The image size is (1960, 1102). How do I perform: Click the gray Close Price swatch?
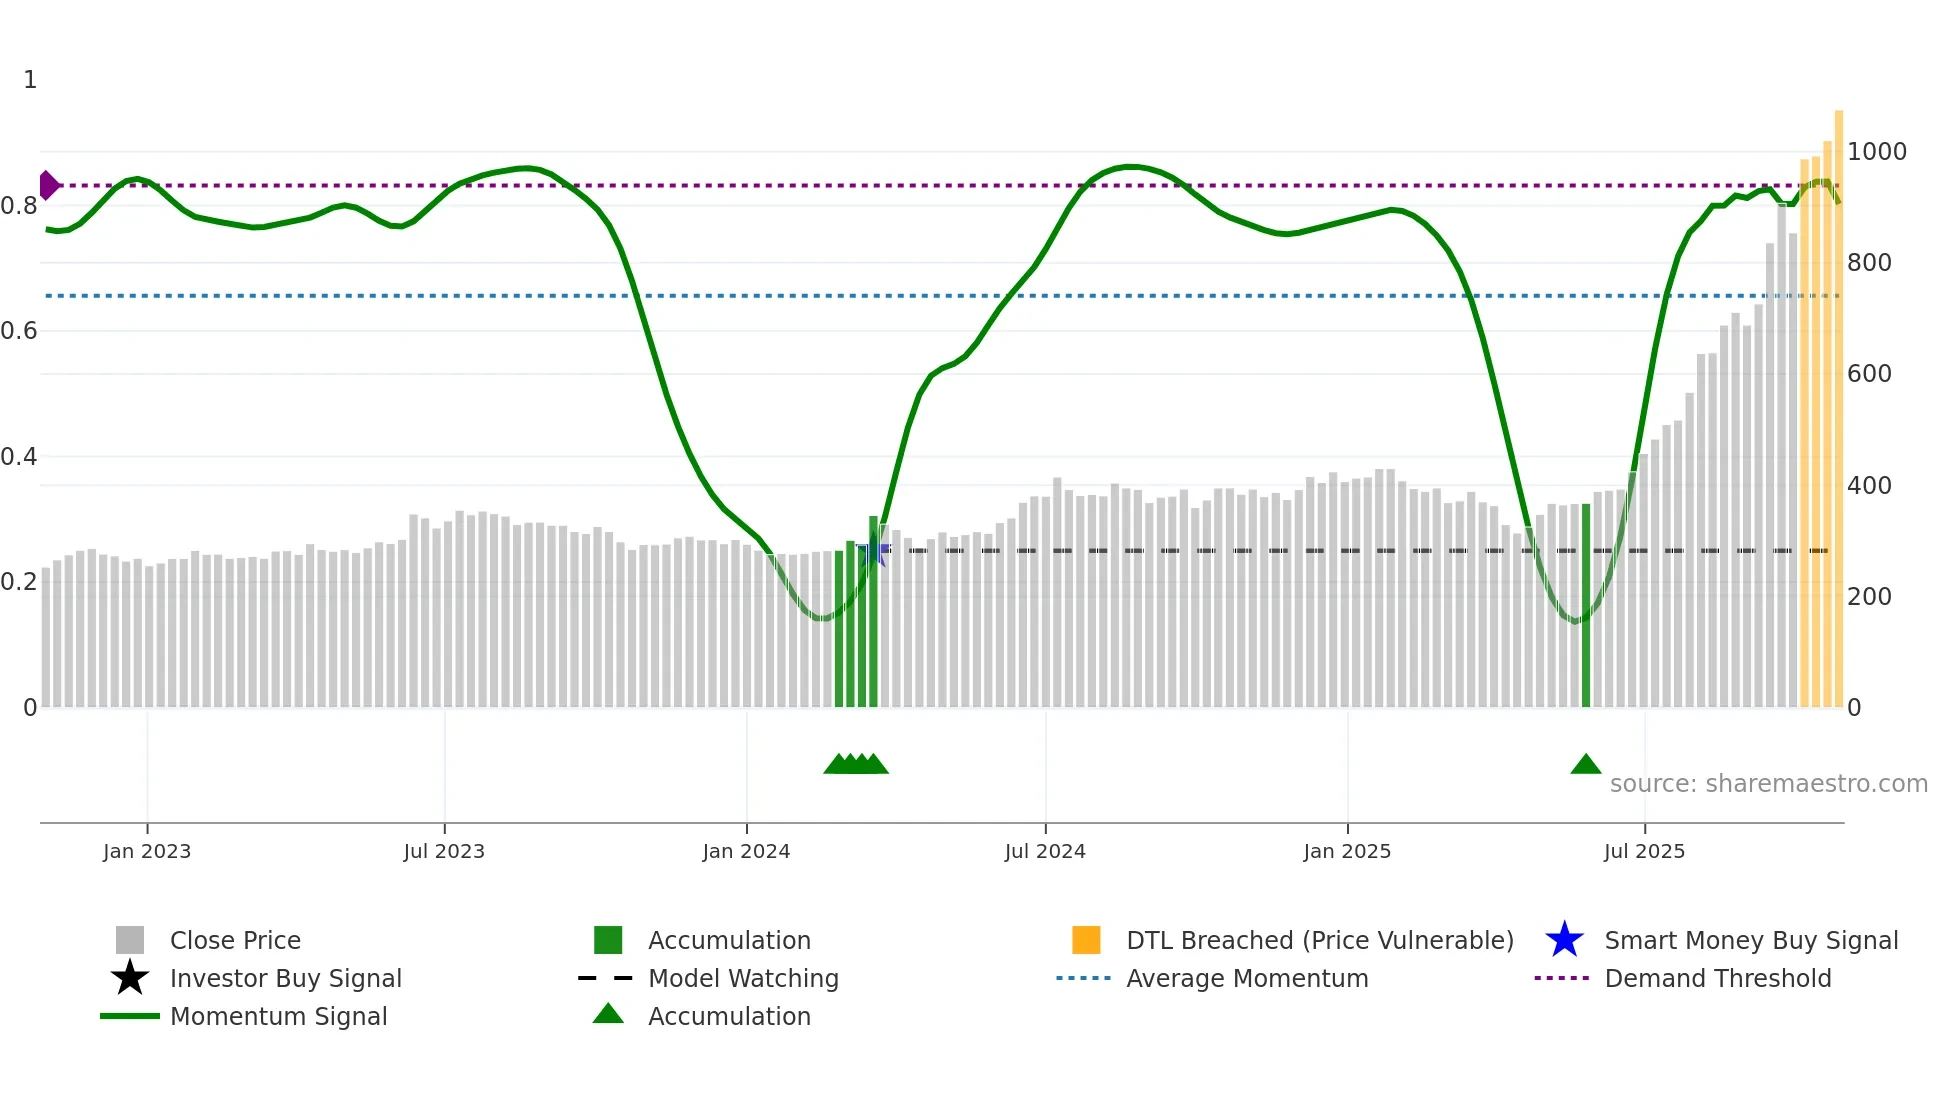tap(130, 940)
